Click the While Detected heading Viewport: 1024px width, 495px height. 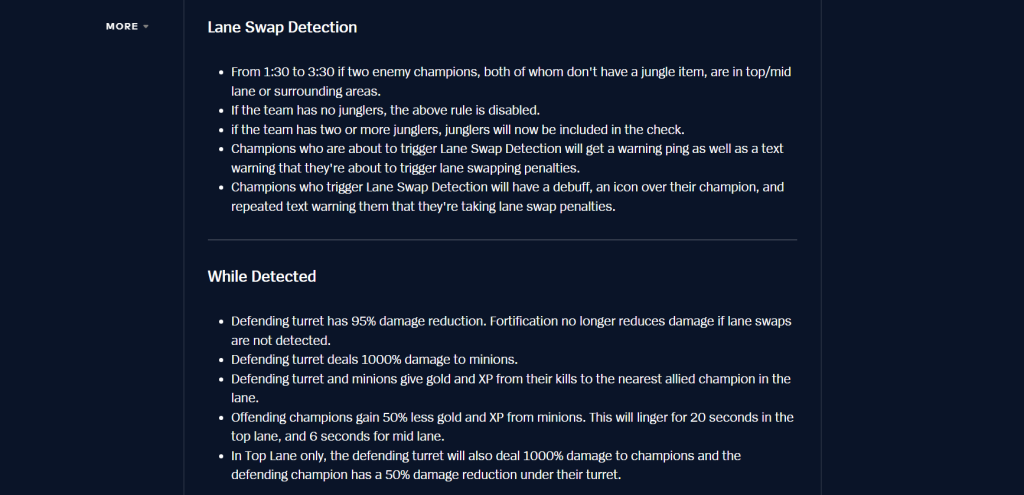click(x=262, y=276)
